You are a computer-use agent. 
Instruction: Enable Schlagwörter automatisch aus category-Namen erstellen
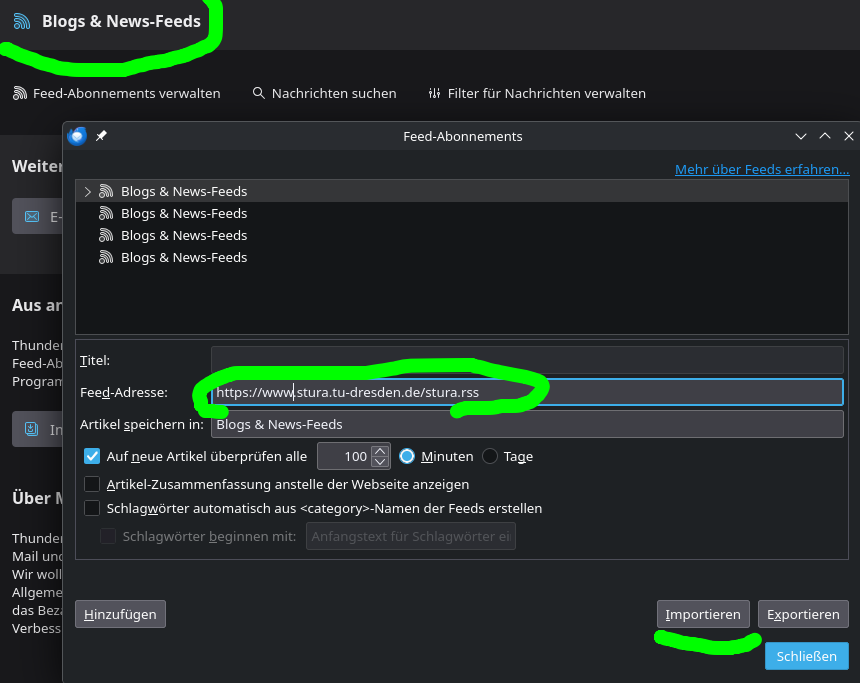(x=92, y=509)
